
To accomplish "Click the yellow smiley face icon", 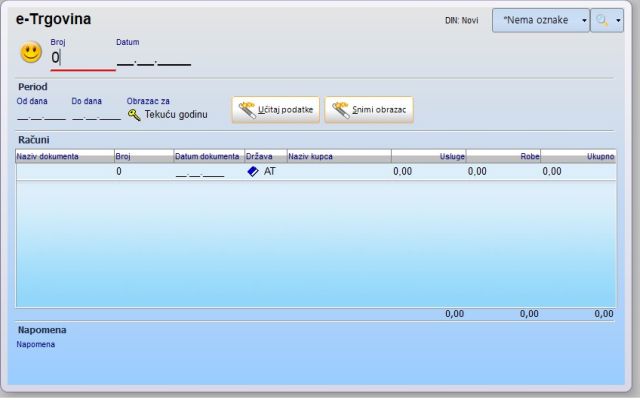I will pos(31,53).
